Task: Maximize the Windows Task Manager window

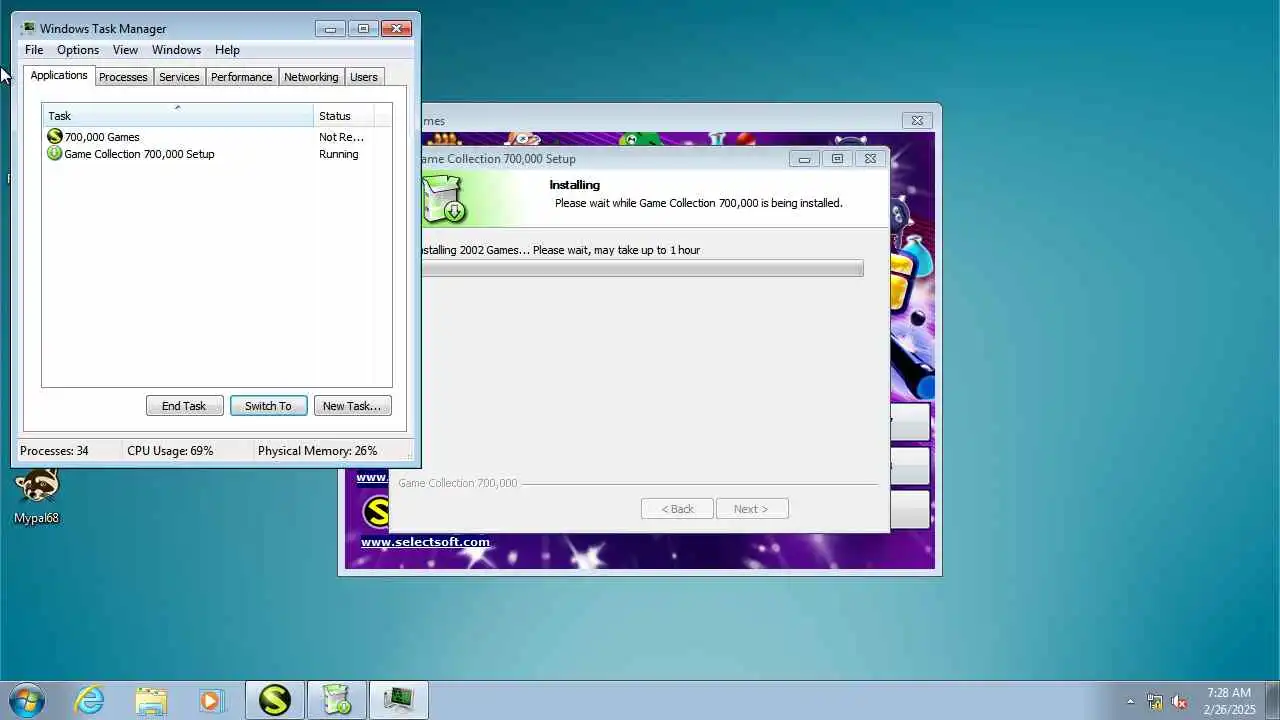Action: pyautogui.click(x=363, y=29)
